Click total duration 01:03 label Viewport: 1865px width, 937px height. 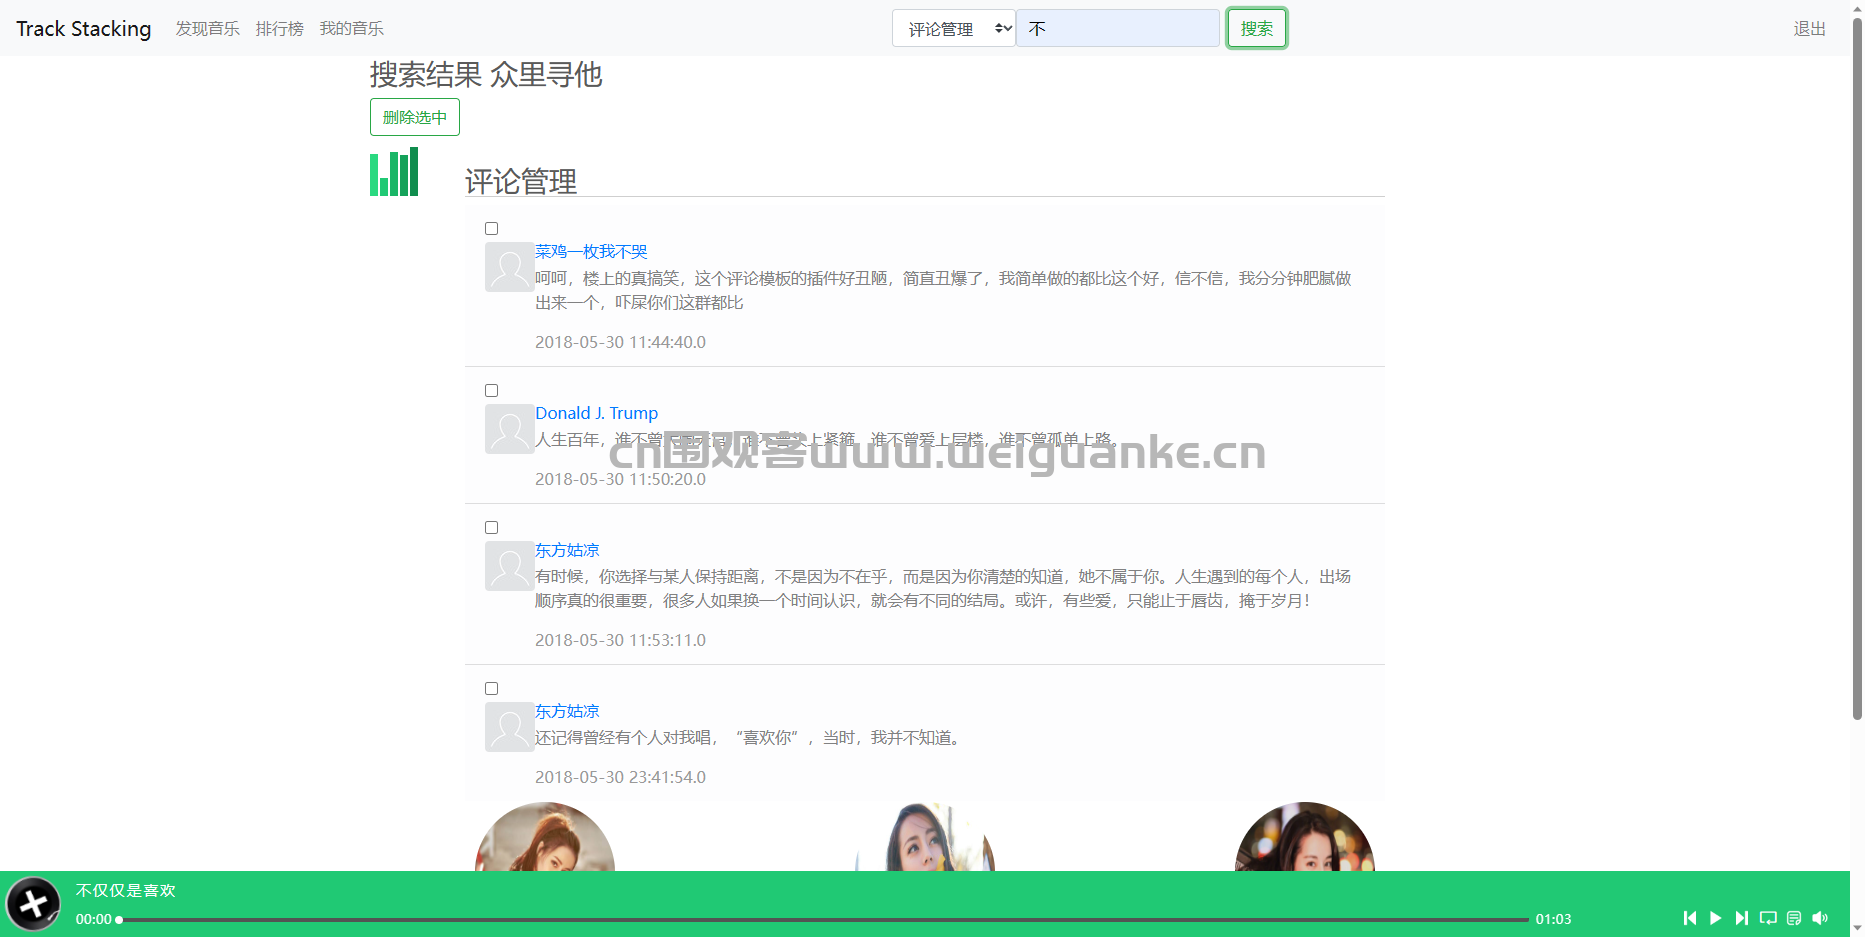click(x=1554, y=919)
